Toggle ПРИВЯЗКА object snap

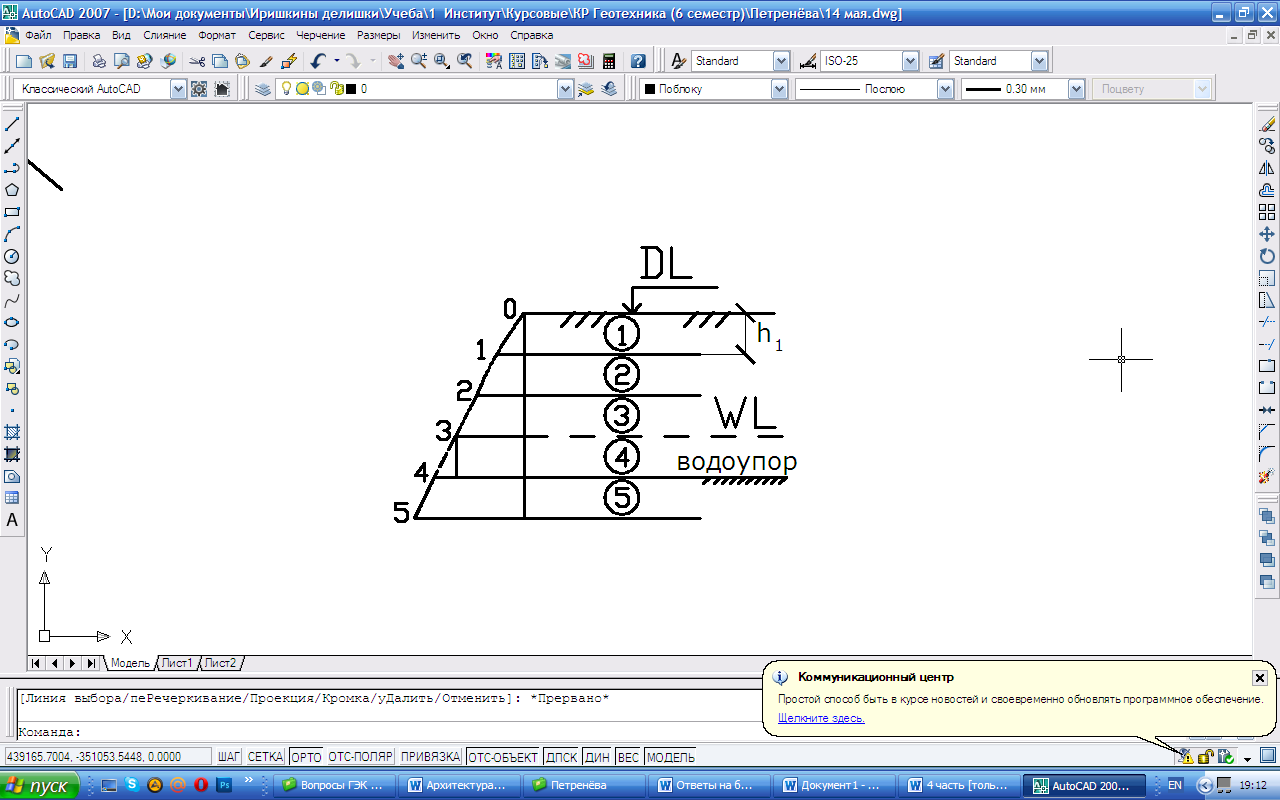click(x=430, y=757)
